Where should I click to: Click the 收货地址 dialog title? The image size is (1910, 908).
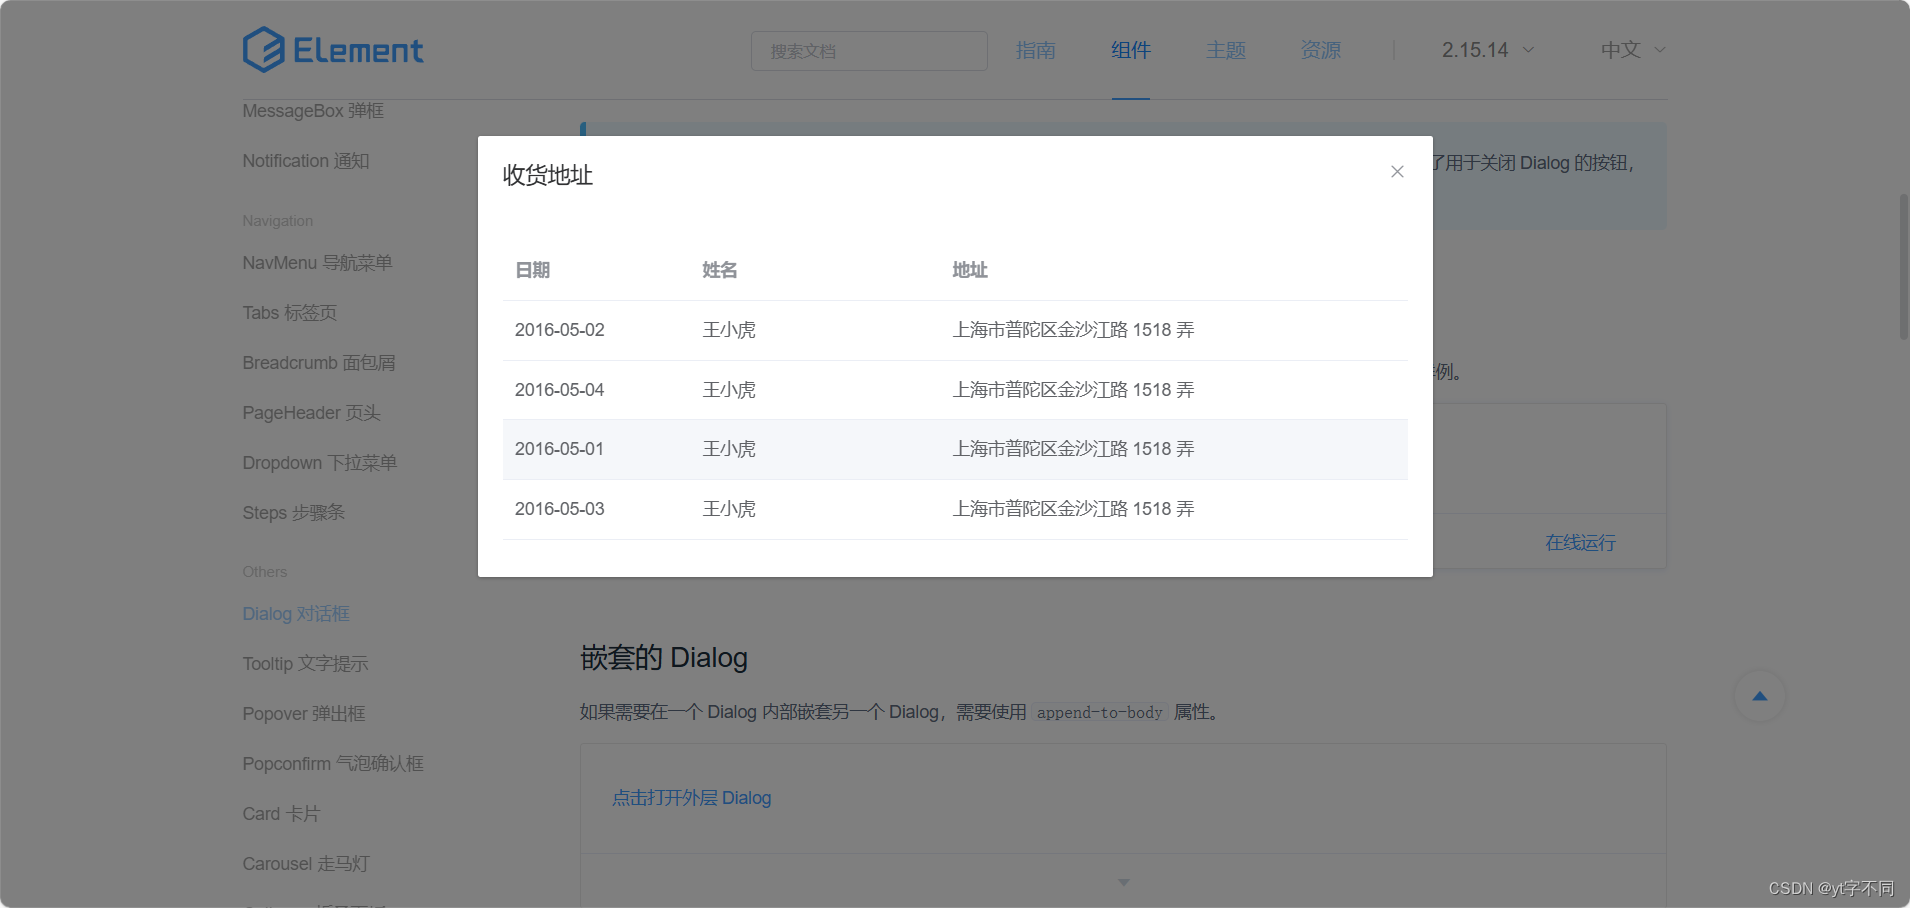pyautogui.click(x=548, y=175)
